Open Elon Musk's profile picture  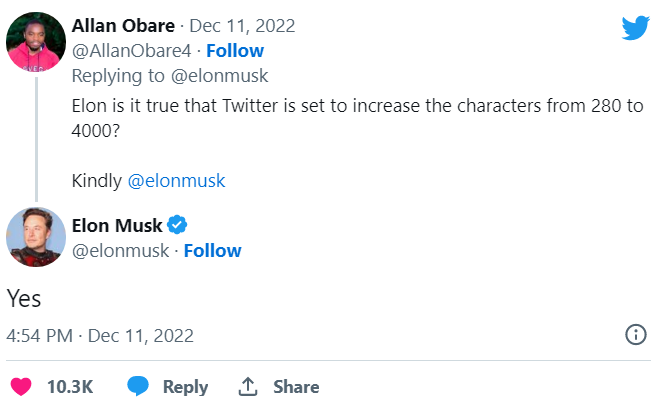tap(36, 238)
